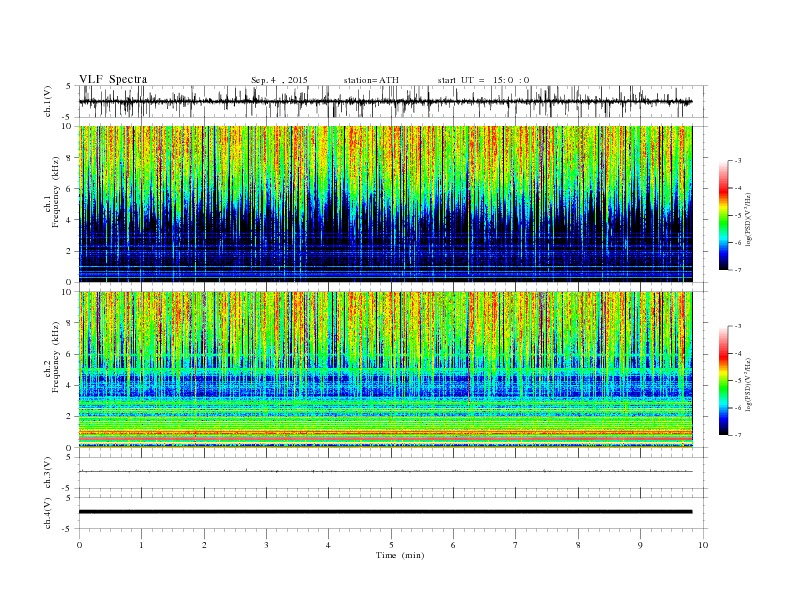Viewport: 792px width, 612px height.
Task: Click the "-4" tick on lower colorbar
Action: pyautogui.click(x=737, y=353)
